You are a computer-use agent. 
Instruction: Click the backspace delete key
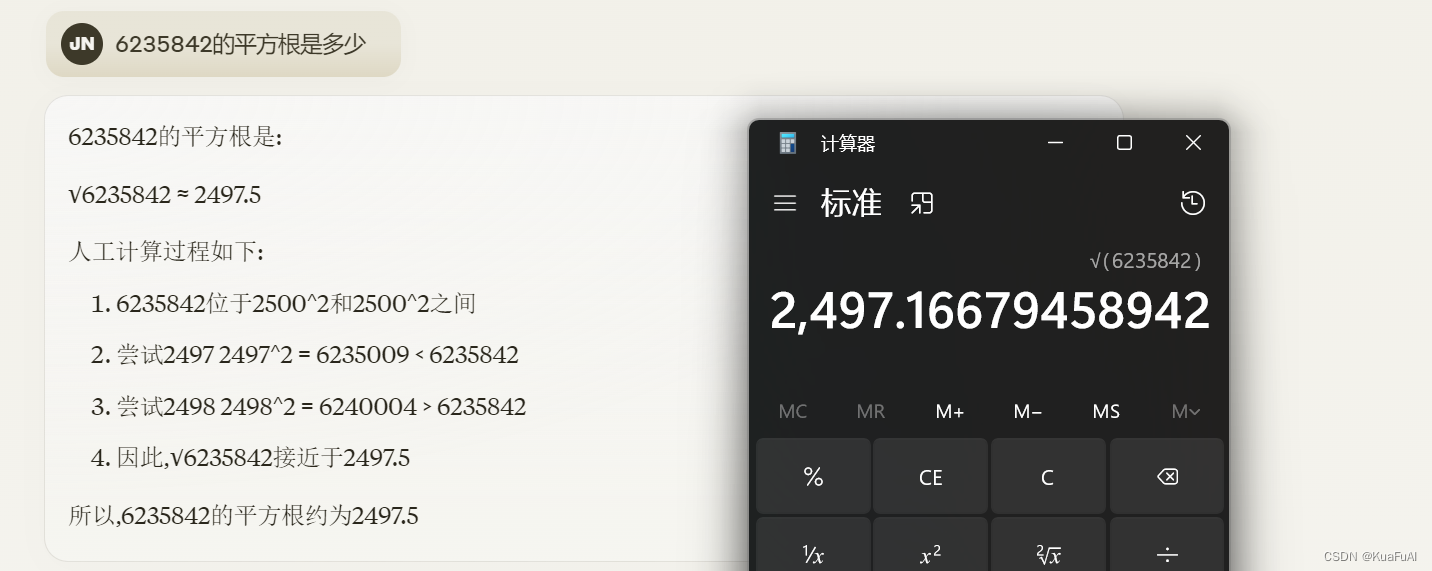1167,476
